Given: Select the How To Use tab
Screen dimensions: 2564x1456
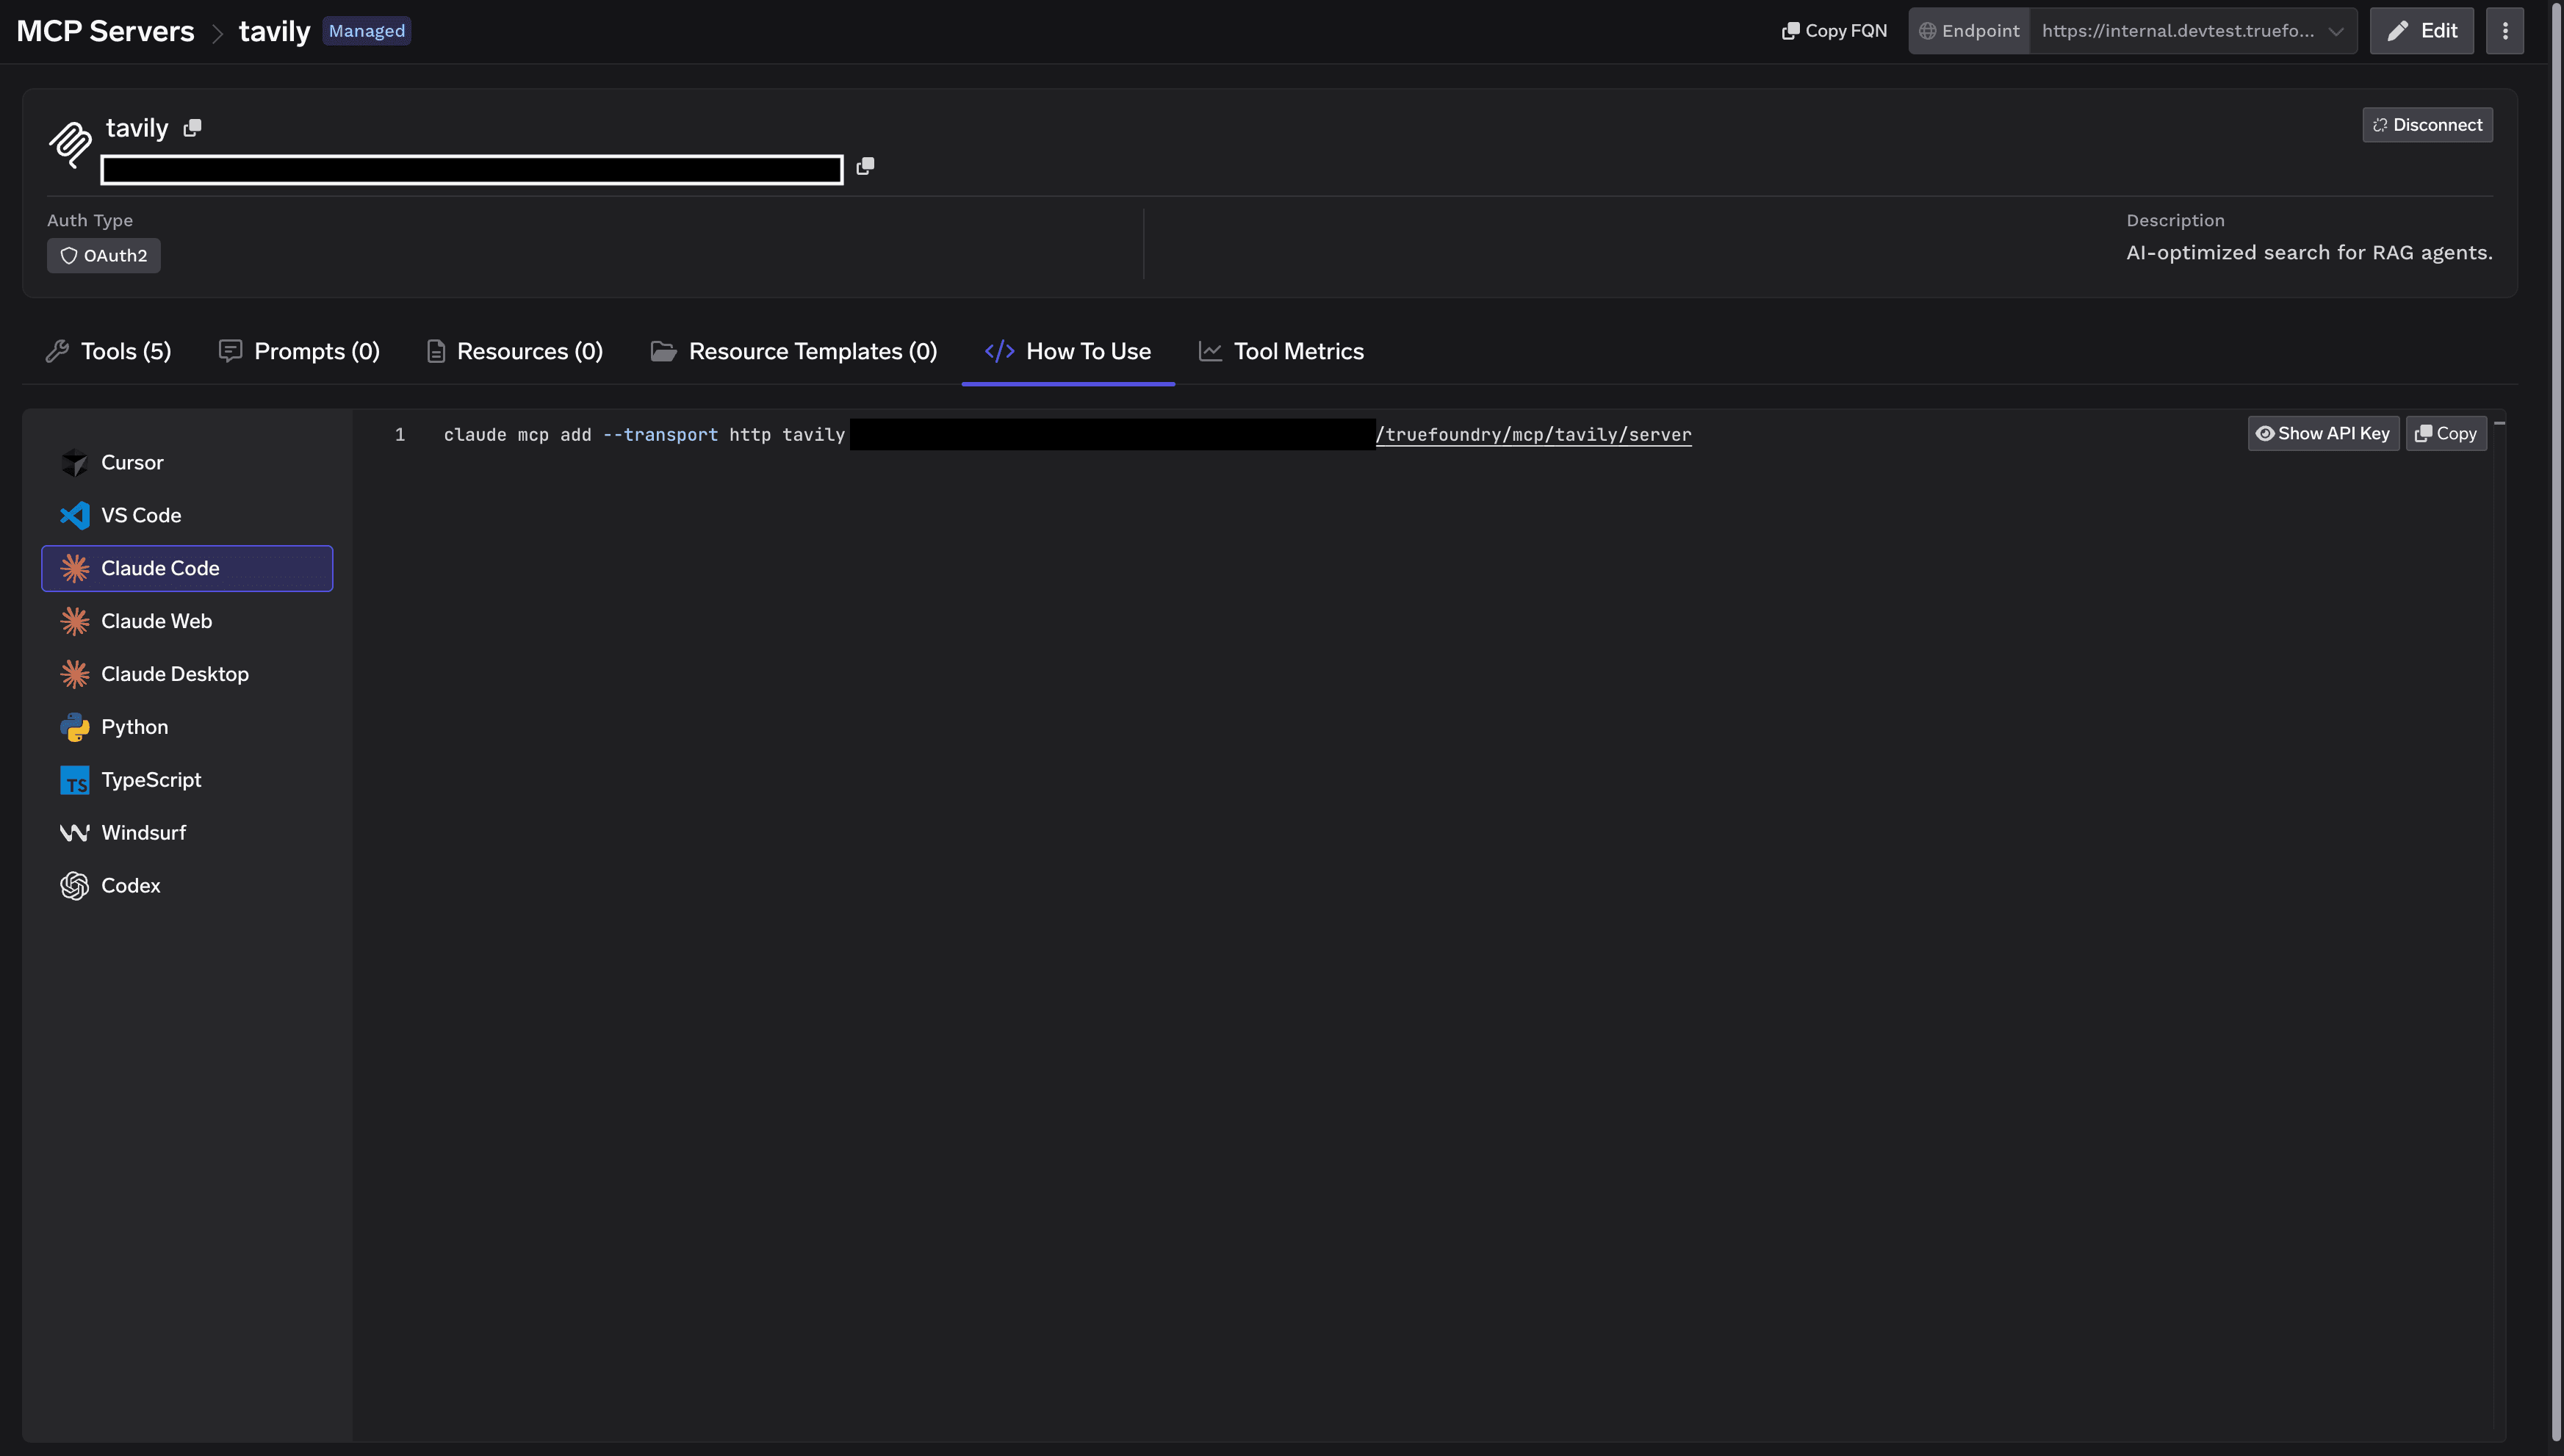Looking at the screenshot, I should coord(1068,352).
